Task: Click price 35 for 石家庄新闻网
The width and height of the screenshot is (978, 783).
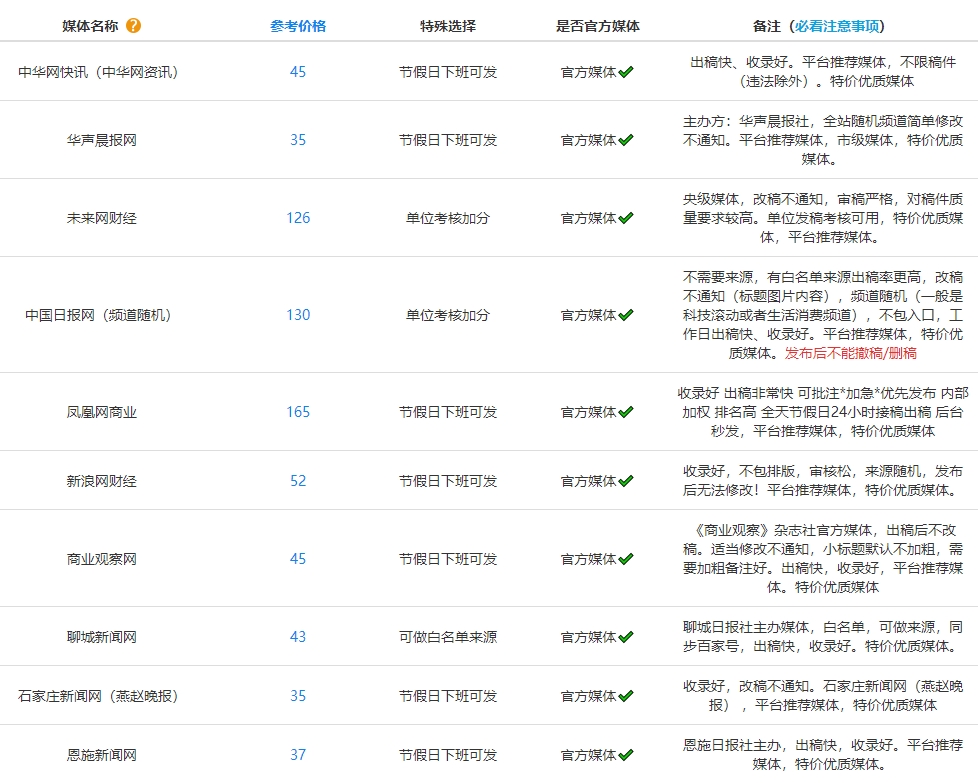Action: tap(298, 696)
